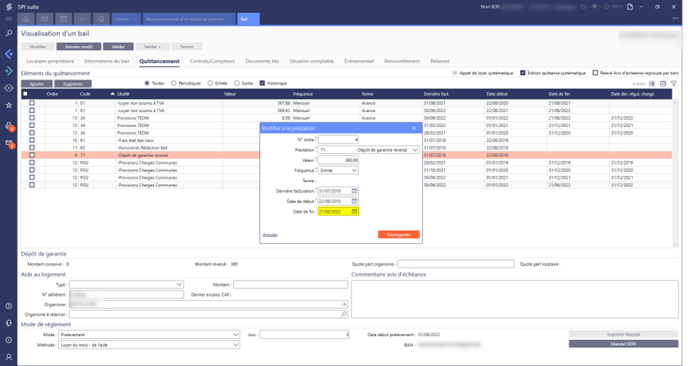Viewport: 688px width, 366px height.
Task: Click the arrow icon in Organisme field
Action: pos(344,304)
